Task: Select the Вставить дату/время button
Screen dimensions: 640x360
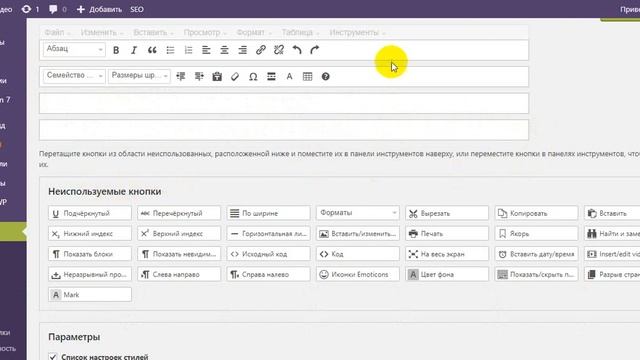Action: 536,254
